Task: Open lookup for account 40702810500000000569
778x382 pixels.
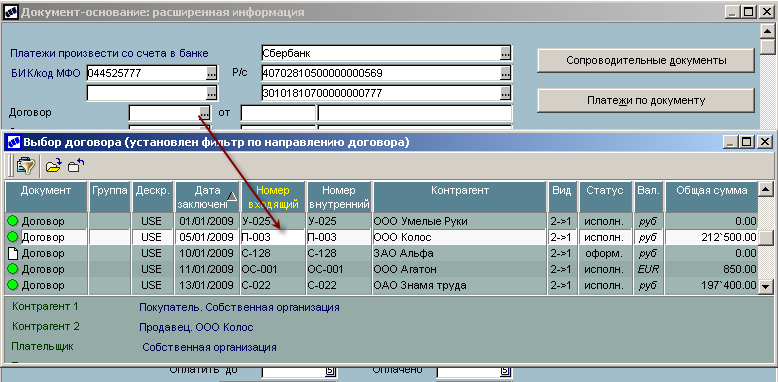Action: tap(505, 73)
